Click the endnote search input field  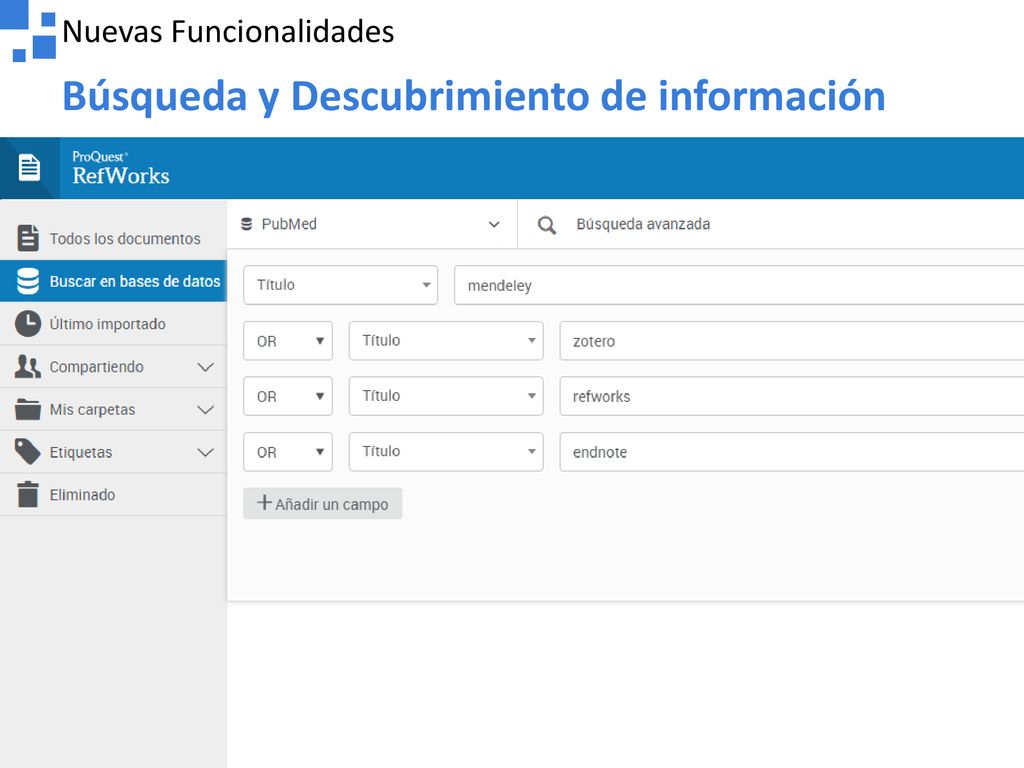(792, 452)
